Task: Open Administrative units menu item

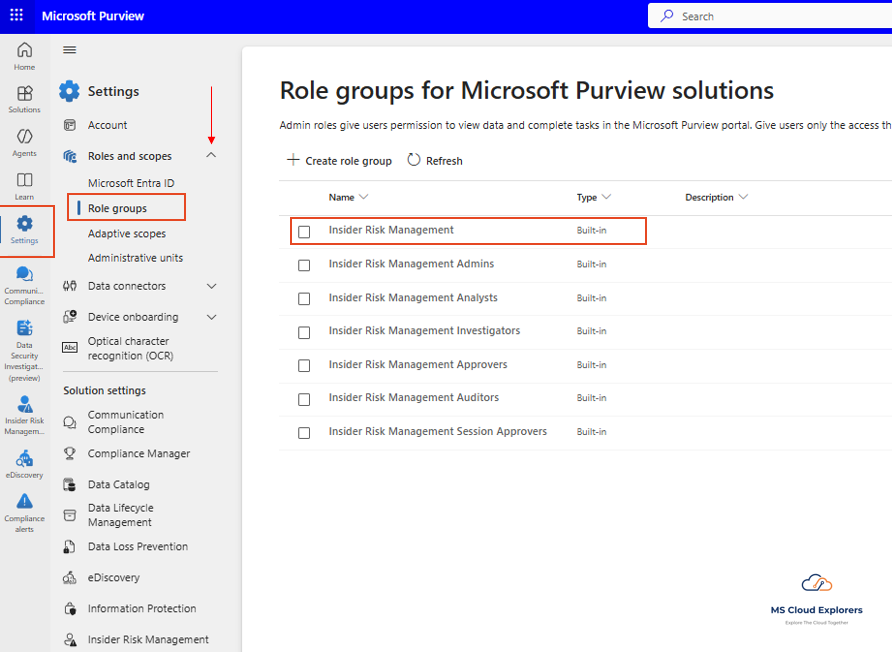Action: pyautogui.click(x=135, y=258)
